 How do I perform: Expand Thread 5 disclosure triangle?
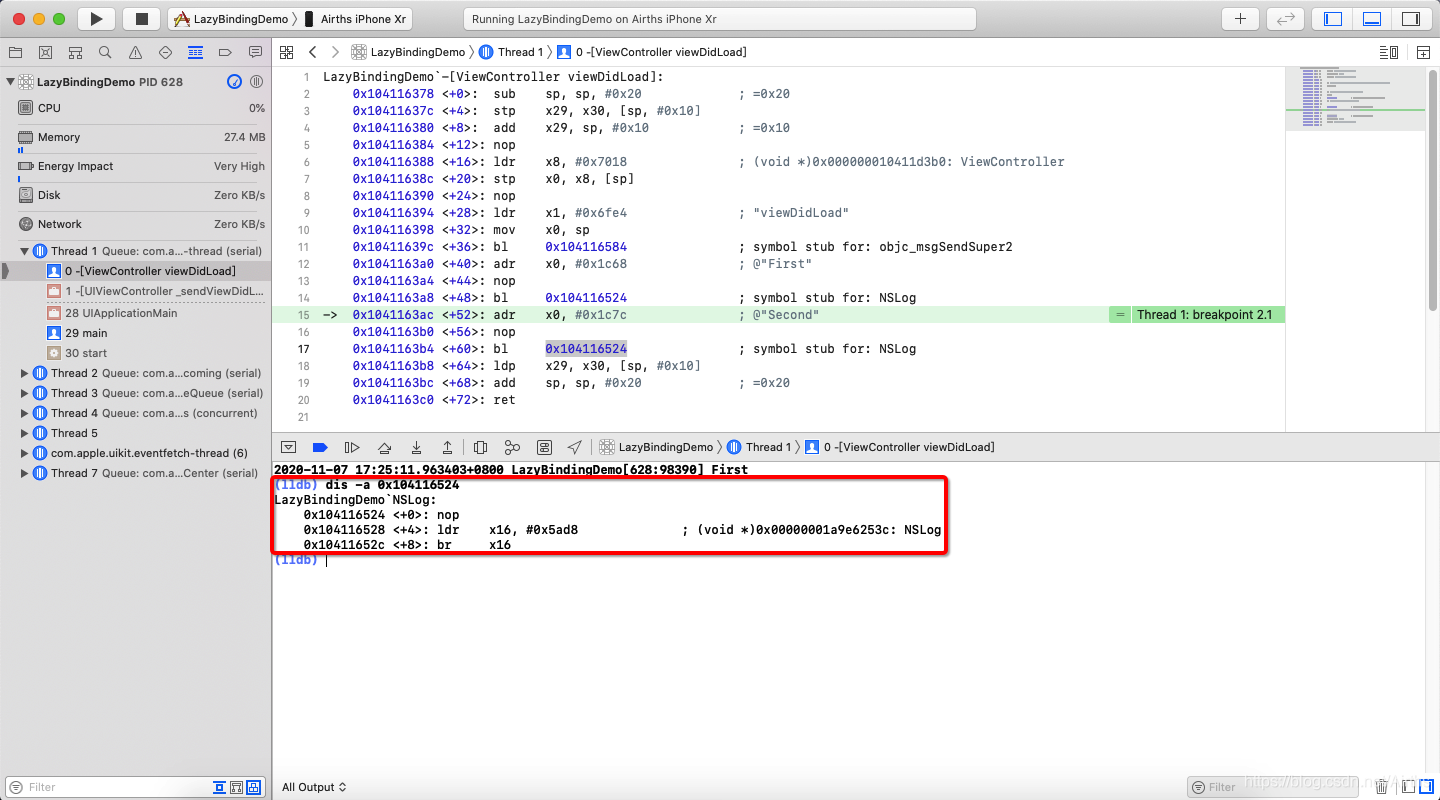25,433
